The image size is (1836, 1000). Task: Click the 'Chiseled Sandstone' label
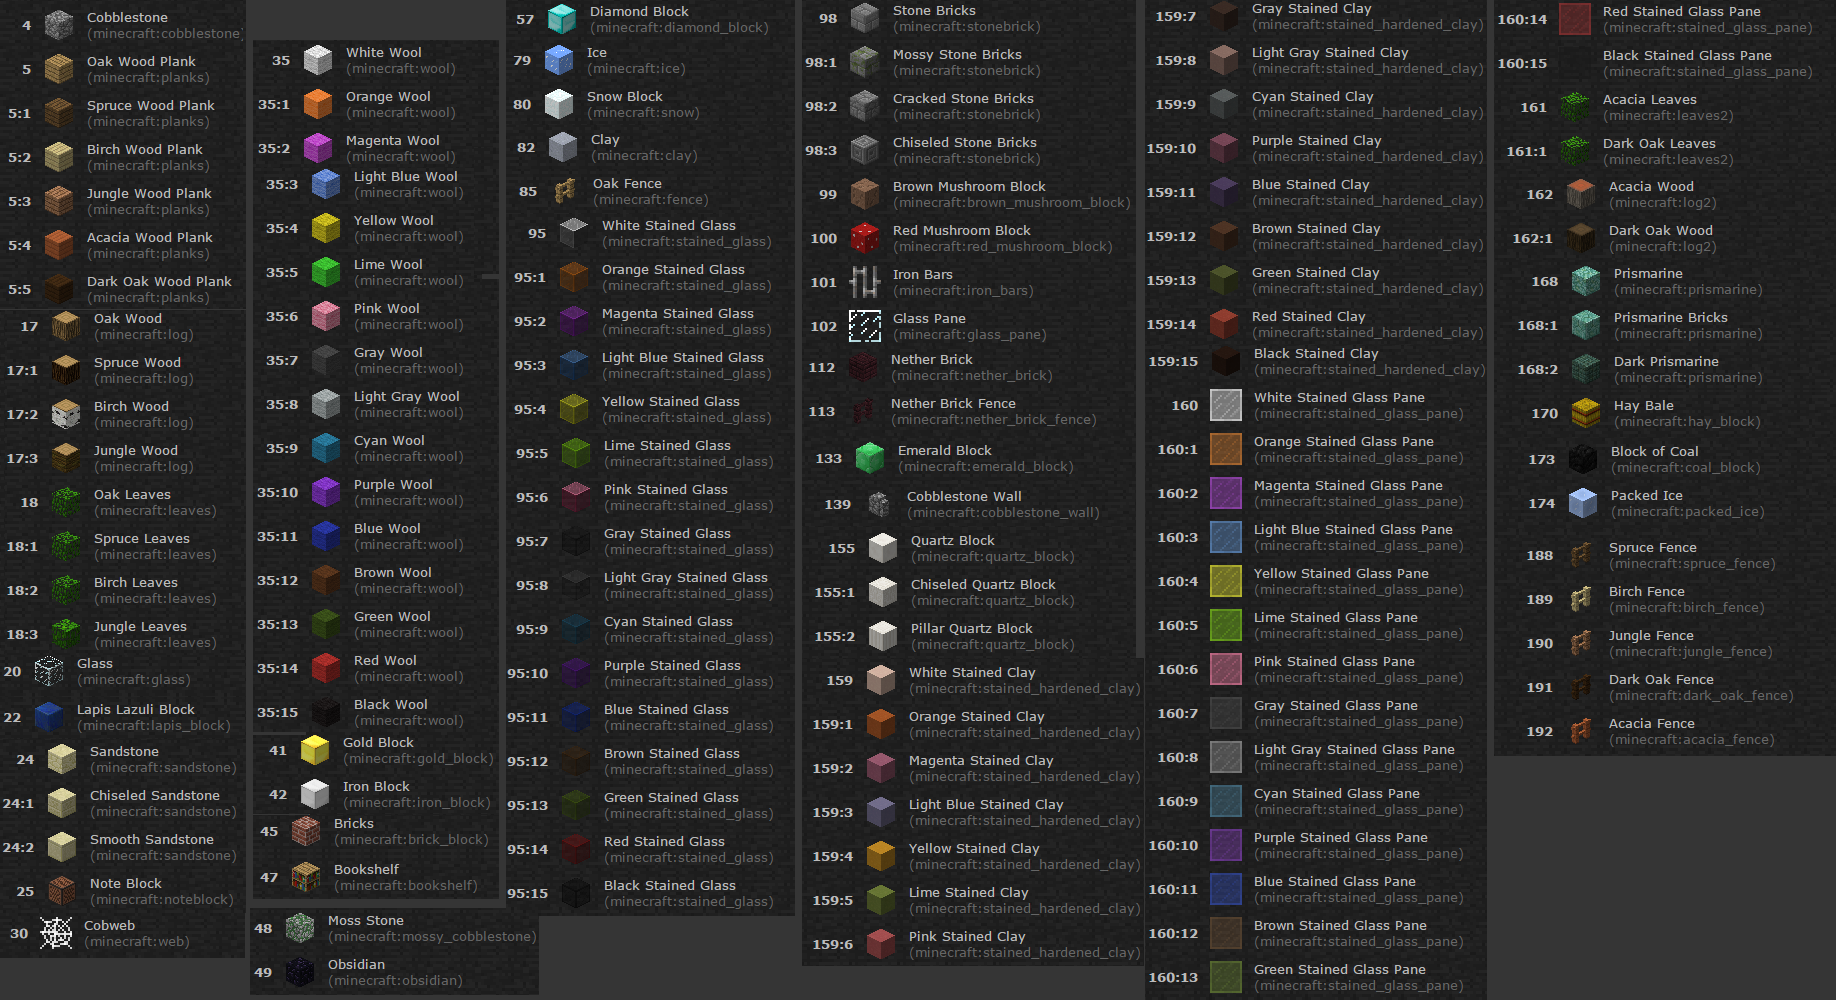pyautogui.click(x=155, y=795)
